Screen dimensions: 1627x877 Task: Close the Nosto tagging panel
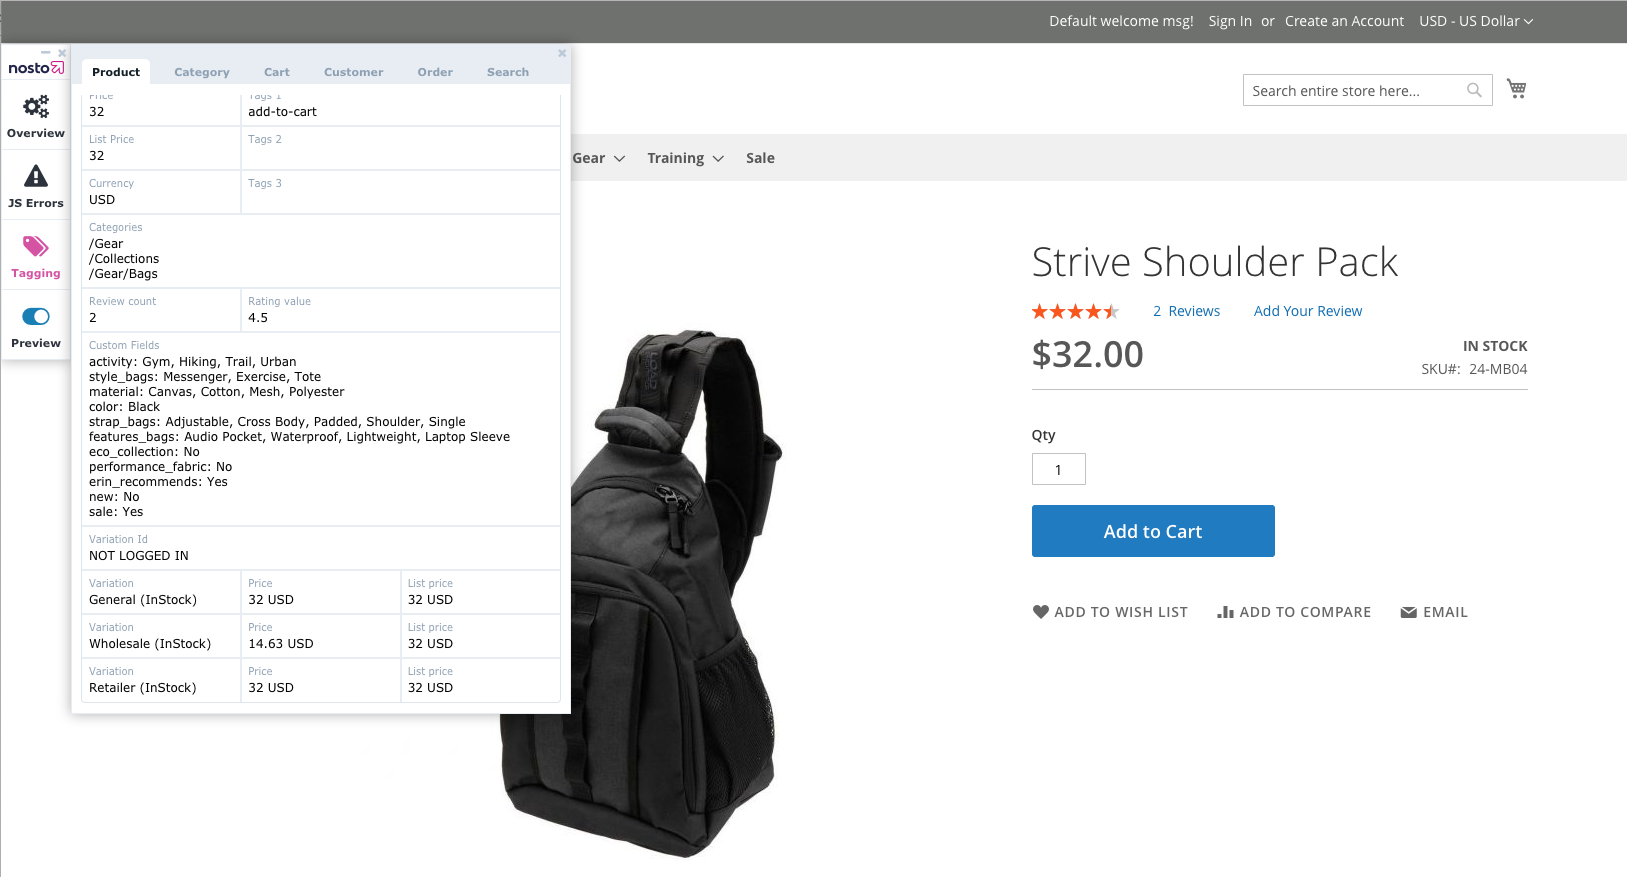pos(562,53)
